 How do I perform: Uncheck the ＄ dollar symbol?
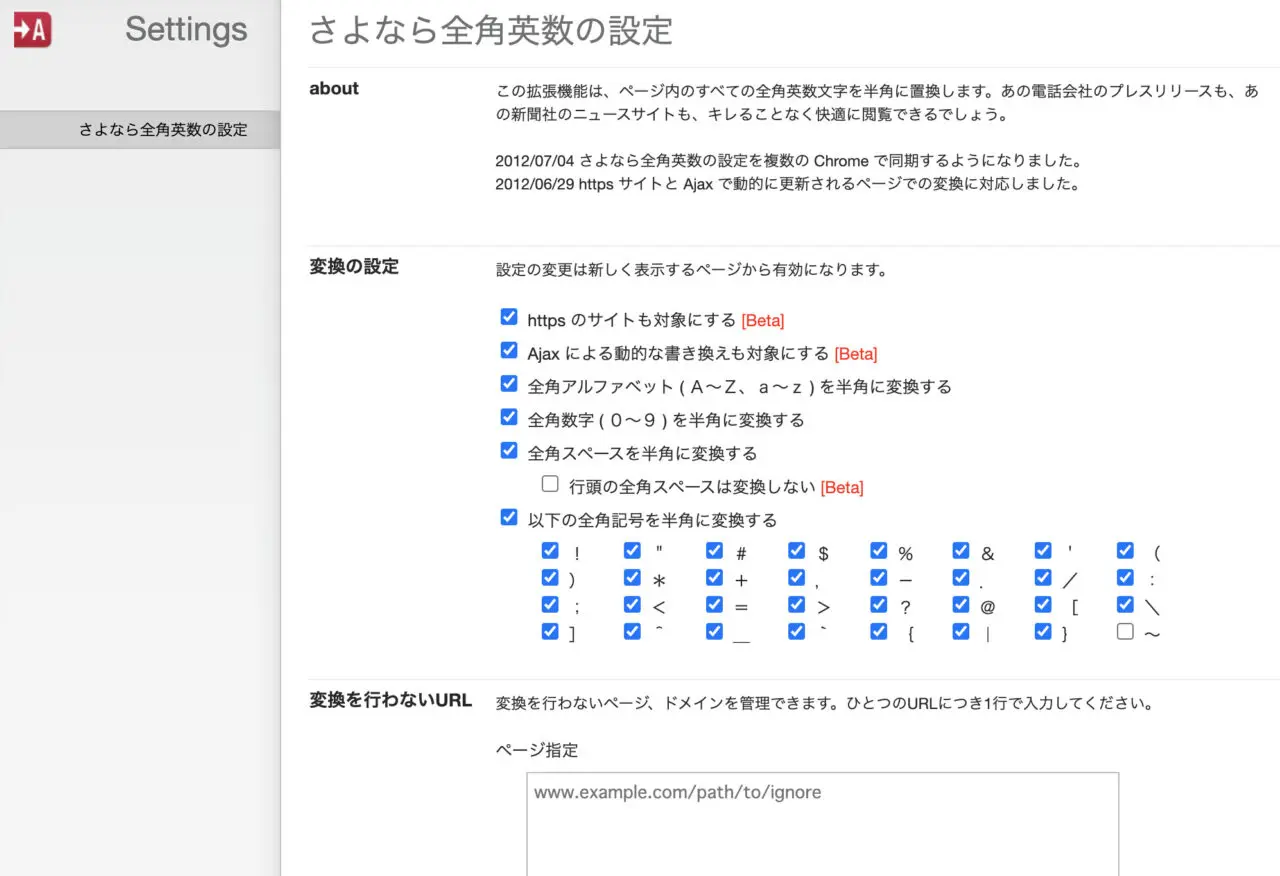pos(796,550)
